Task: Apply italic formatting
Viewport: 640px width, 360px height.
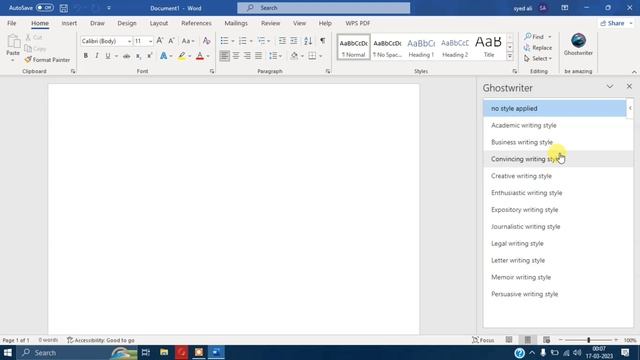Action: (x=97, y=56)
